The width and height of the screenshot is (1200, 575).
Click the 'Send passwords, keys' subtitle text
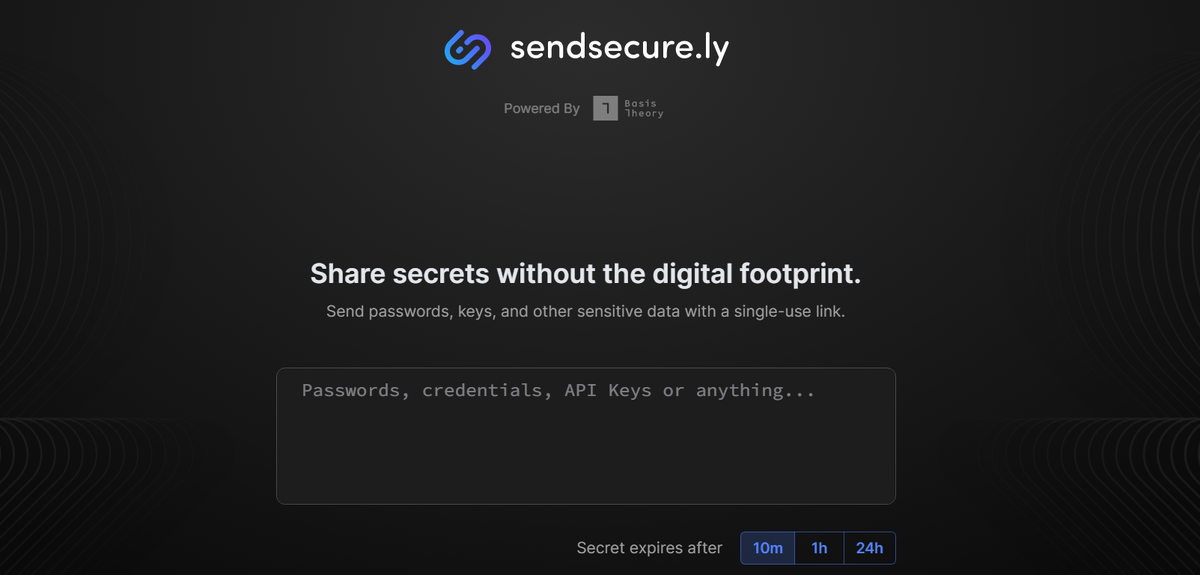pos(586,312)
